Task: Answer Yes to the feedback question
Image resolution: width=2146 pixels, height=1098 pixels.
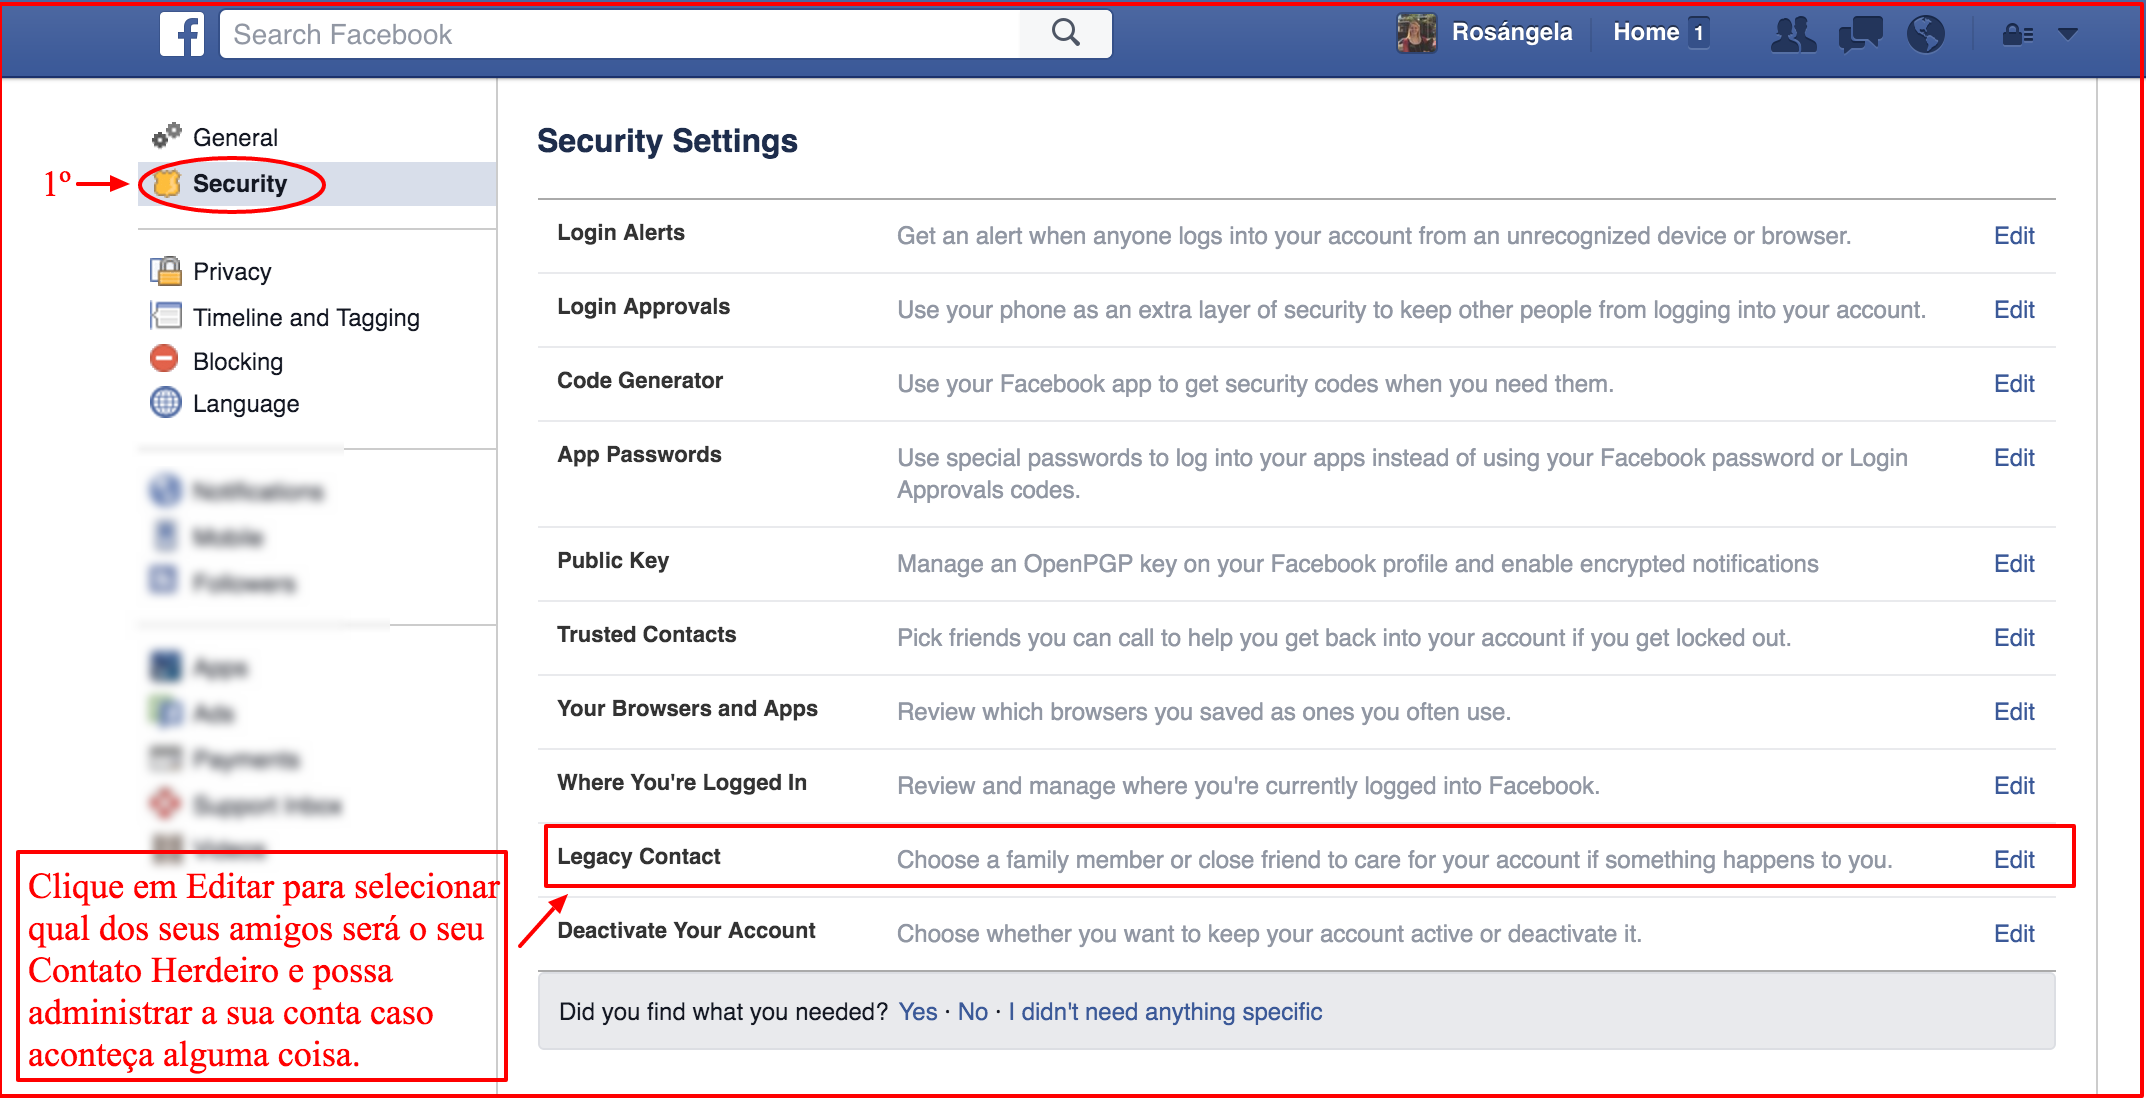Action: tap(917, 1012)
